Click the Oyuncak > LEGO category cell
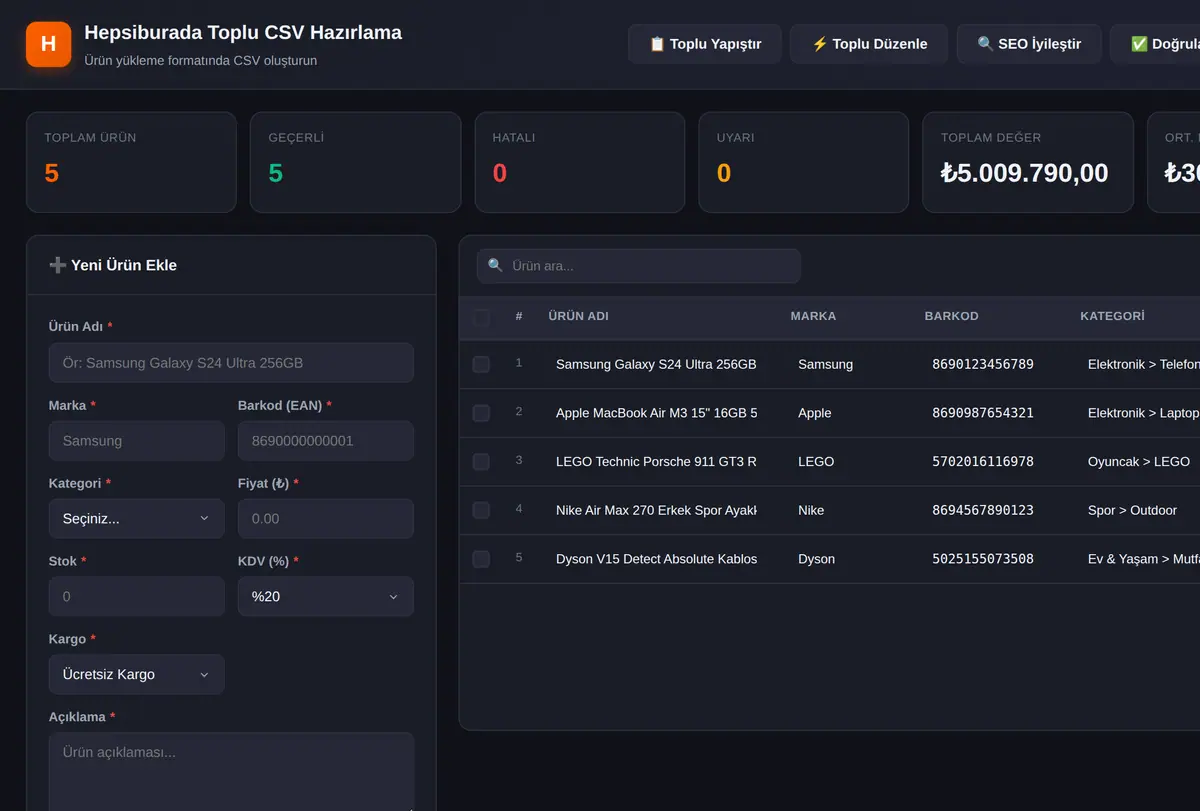This screenshot has width=1200, height=811. pyautogui.click(x=1139, y=462)
